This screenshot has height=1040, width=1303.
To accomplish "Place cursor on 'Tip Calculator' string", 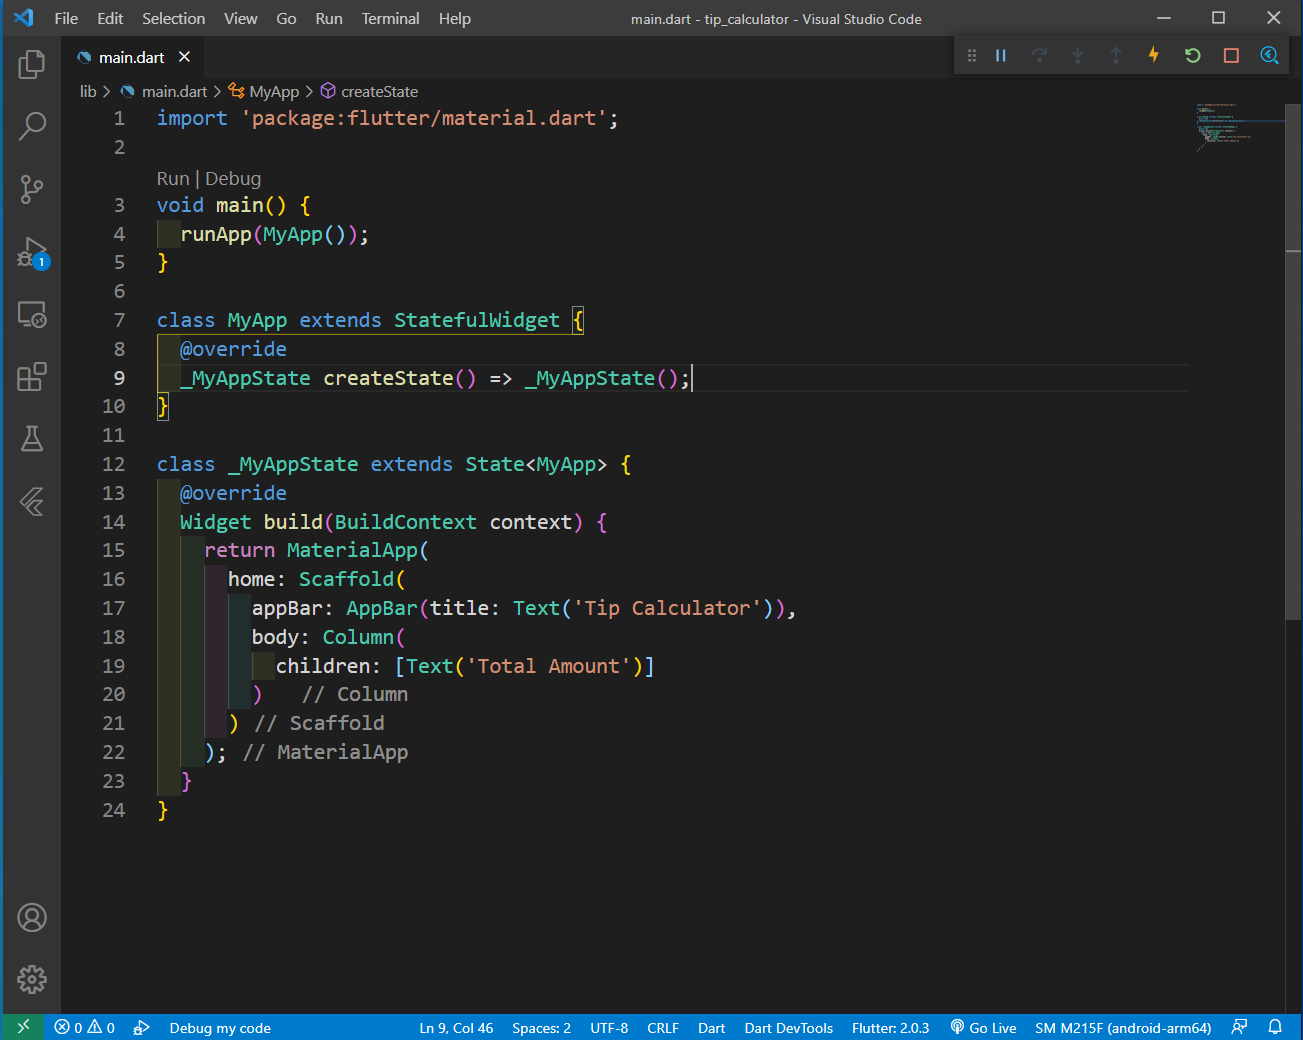I will (666, 608).
